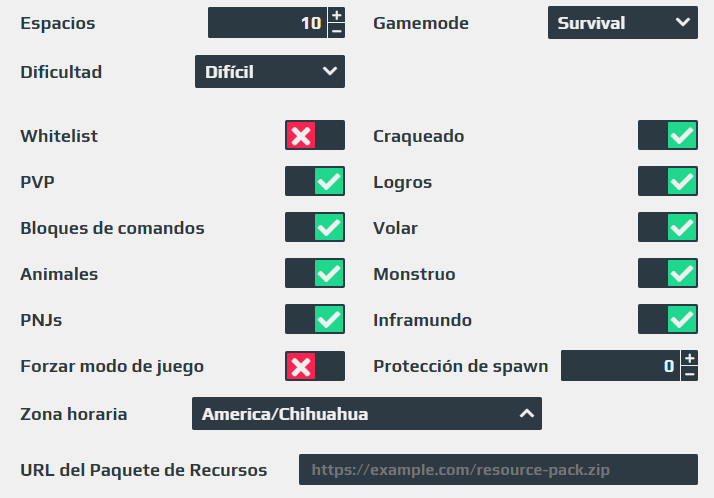Decrease Protección de spawn with minus

(x=689, y=374)
